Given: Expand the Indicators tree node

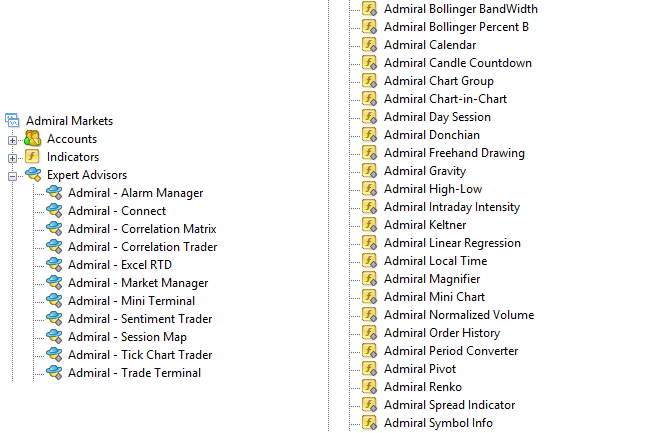Looking at the screenshot, I should coord(13,157).
